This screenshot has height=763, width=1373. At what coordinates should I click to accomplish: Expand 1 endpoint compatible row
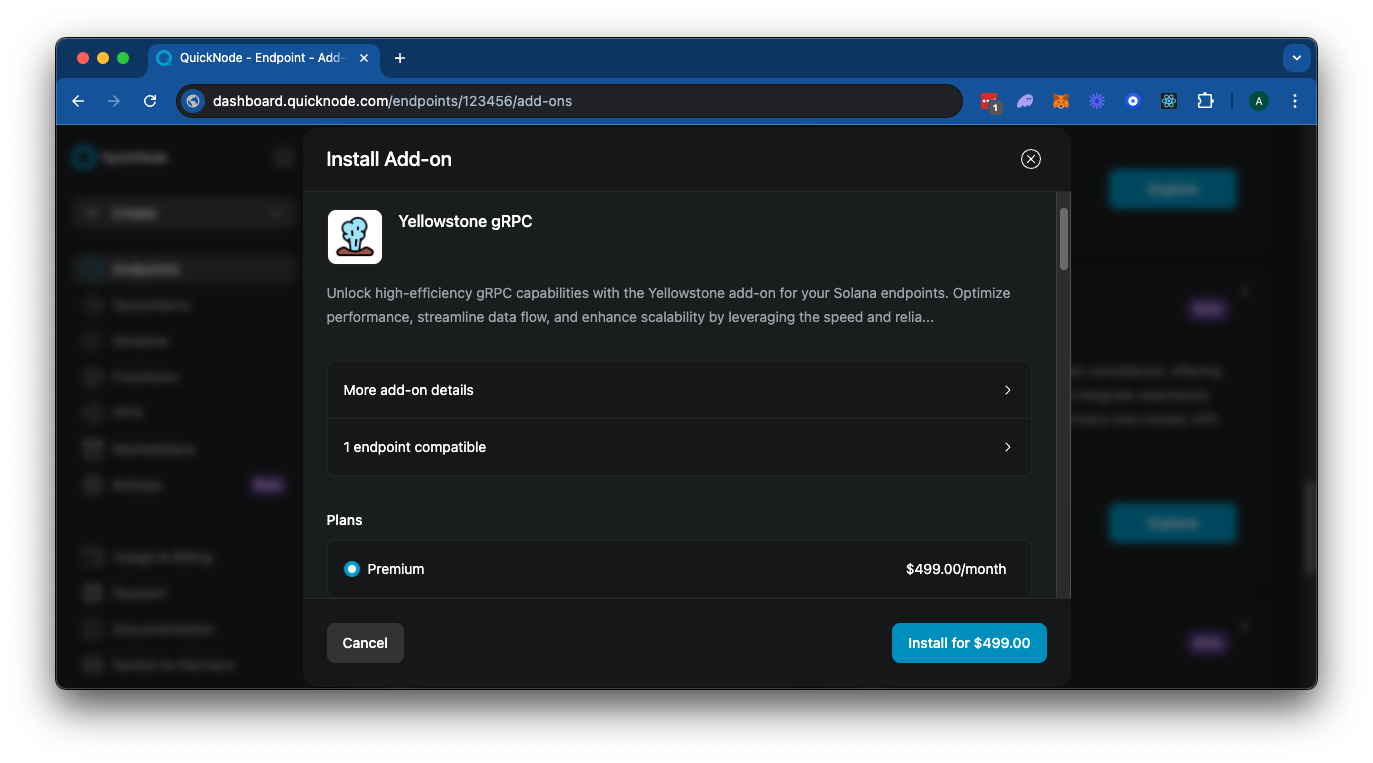tap(679, 447)
